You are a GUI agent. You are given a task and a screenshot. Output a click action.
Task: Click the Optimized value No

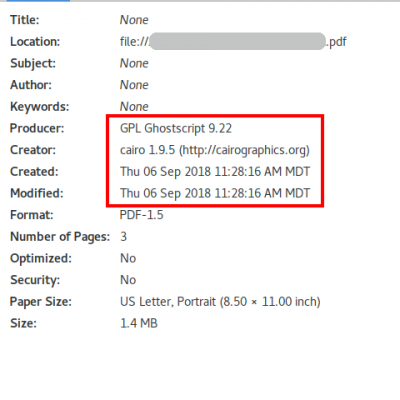click(x=128, y=258)
